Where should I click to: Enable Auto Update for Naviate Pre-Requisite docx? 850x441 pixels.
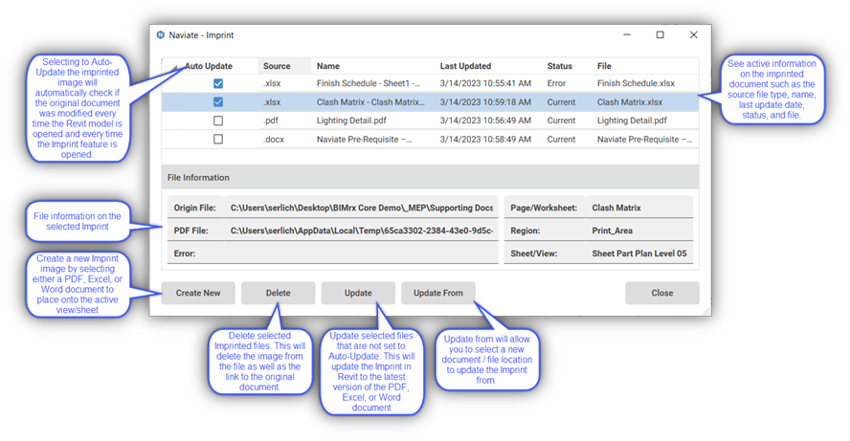tap(218, 139)
